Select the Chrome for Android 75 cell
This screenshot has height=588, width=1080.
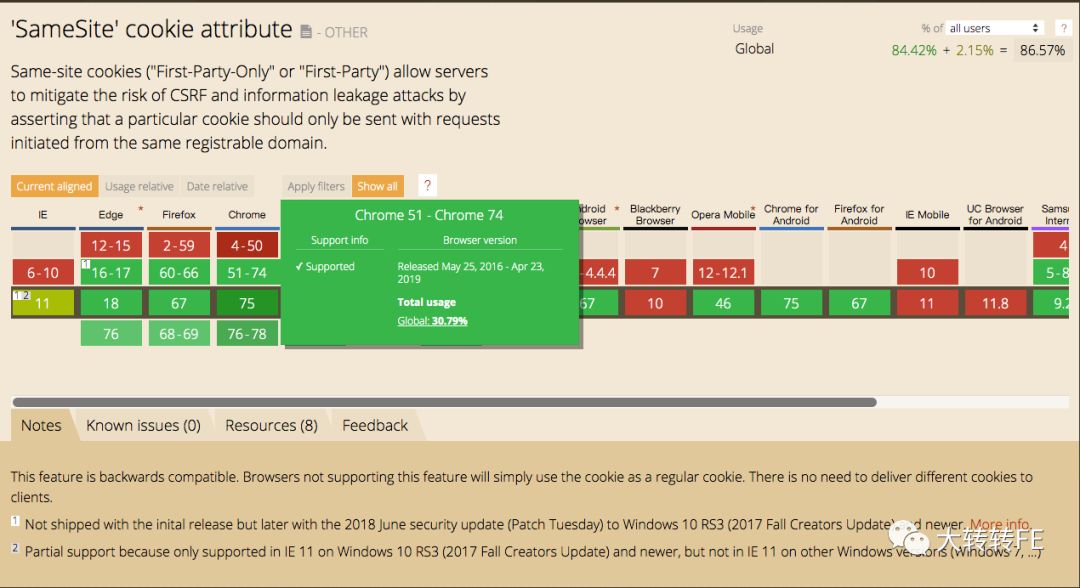pyautogui.click(x=791, y=303)
